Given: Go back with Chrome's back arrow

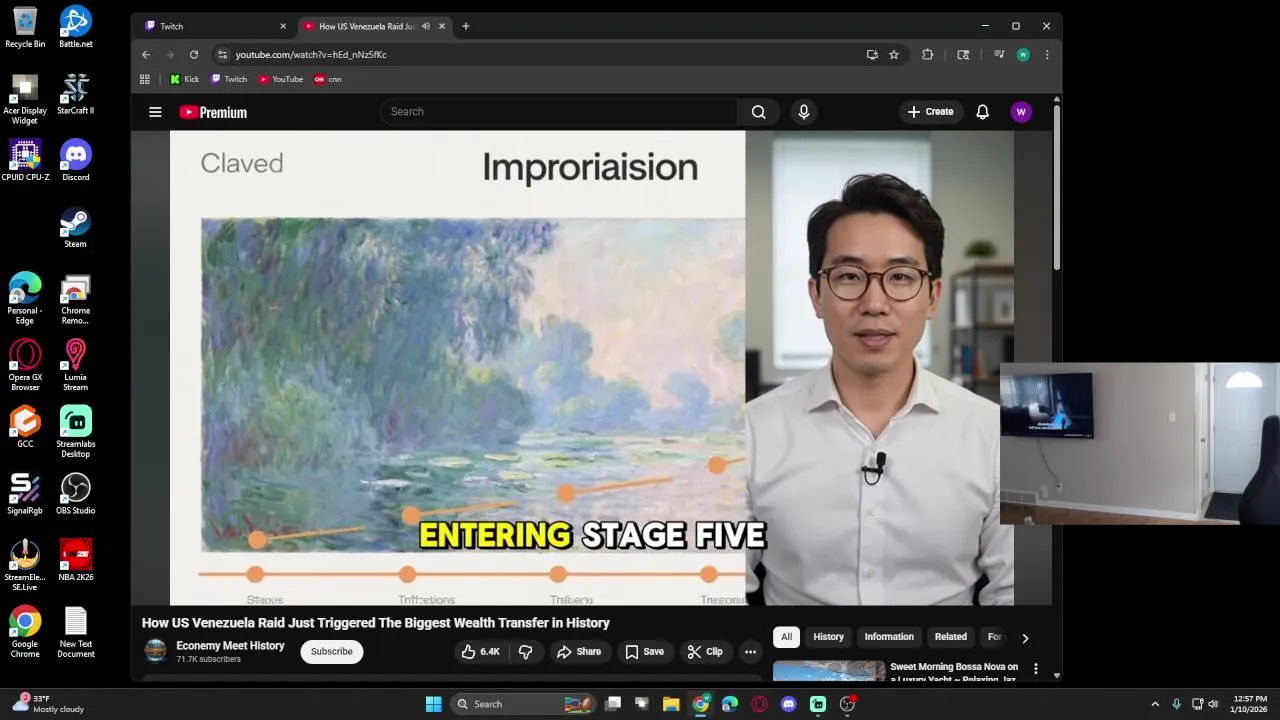Looking at the screenshot, I should tap(146, 55).
